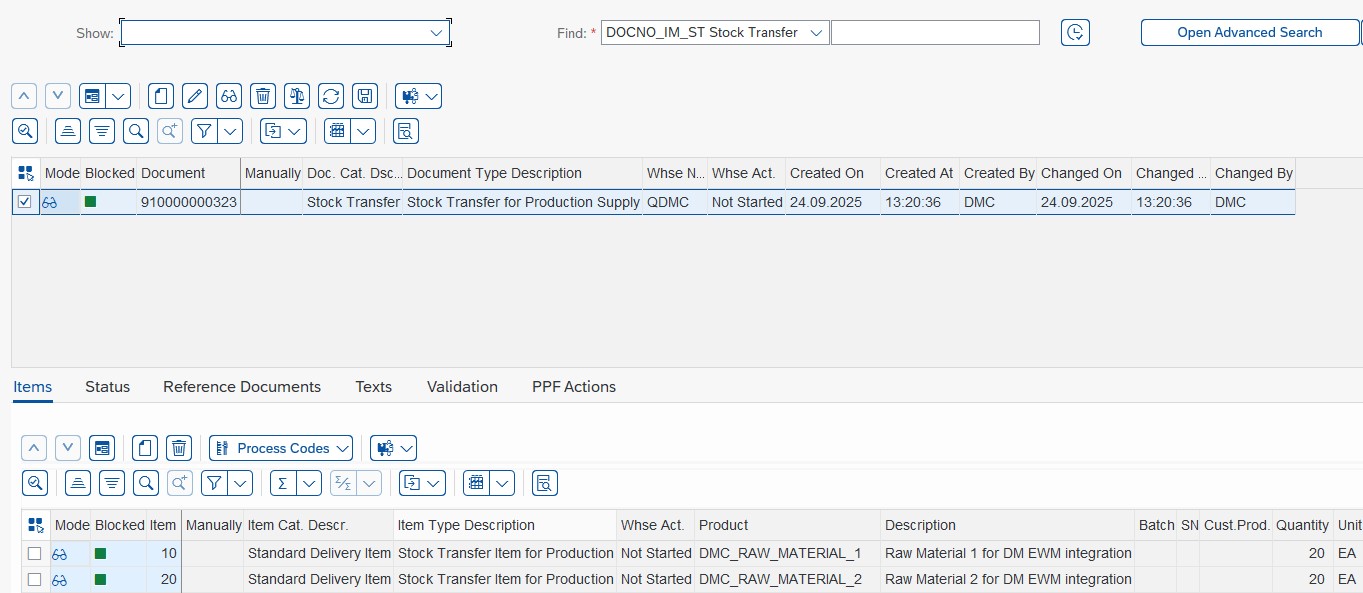Viewport: 1363px width, 593px height.
Task: Expand layout dropdown arrow in header toolbar
Action: tap(363, 131)
